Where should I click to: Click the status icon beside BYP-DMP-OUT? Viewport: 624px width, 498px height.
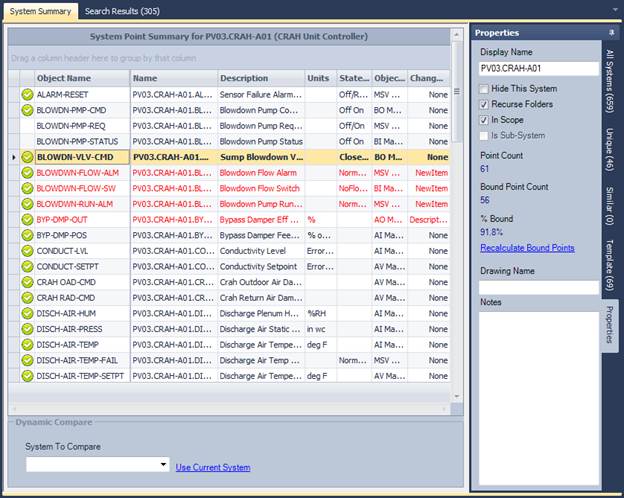[27, 219]
